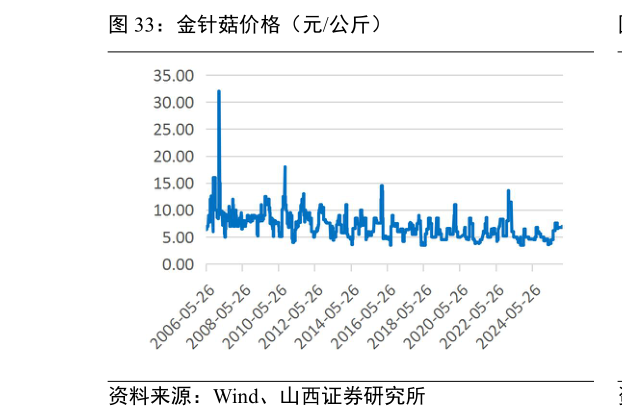
Task: Click the 30.00 y-axis label
Action: [x=173, y=103]
